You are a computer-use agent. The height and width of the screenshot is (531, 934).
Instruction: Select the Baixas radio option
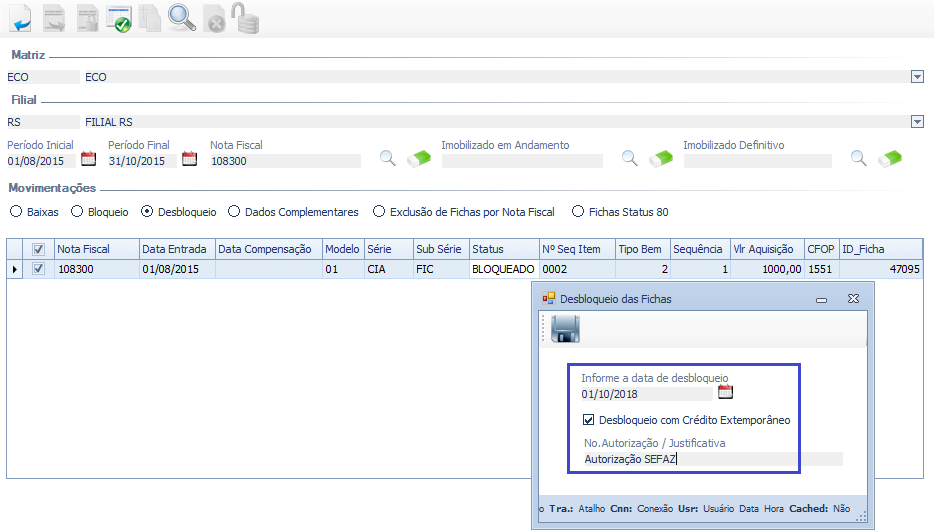(x=16, y=212)
